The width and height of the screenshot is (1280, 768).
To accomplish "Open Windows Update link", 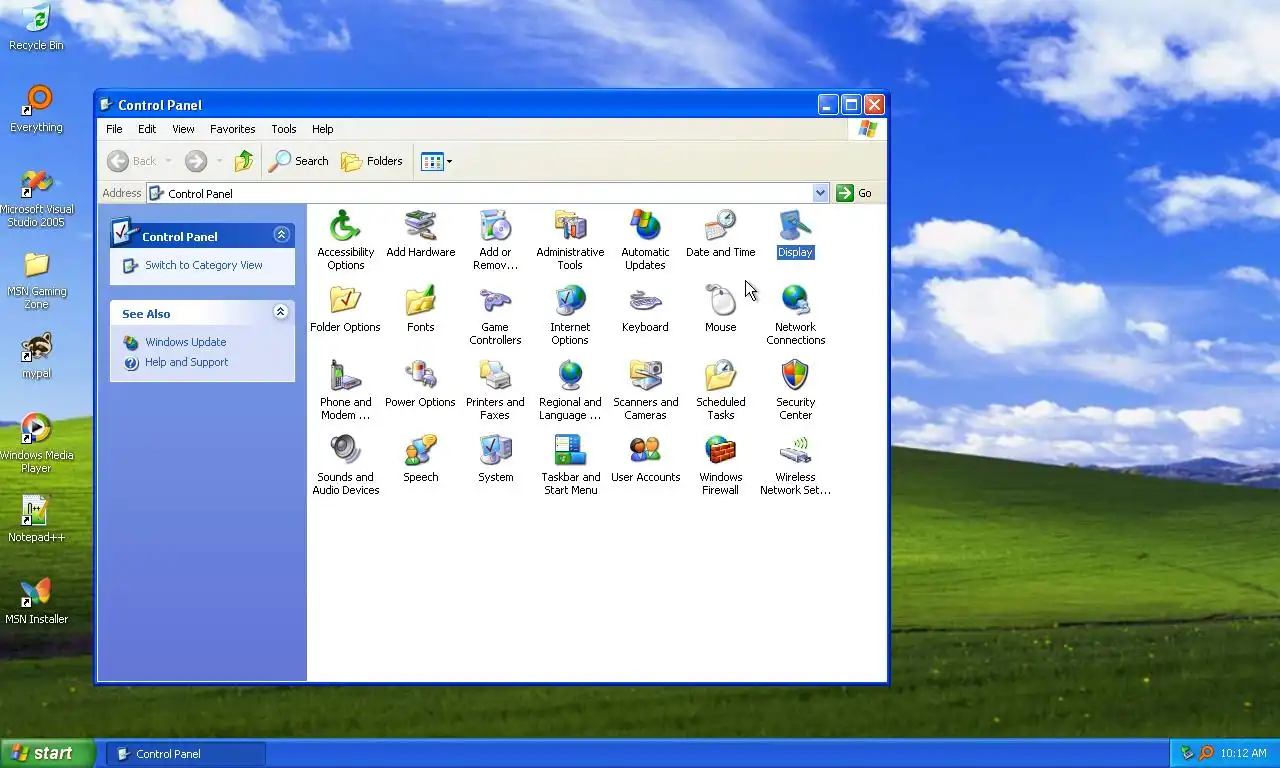I will [x=185, y=342].
